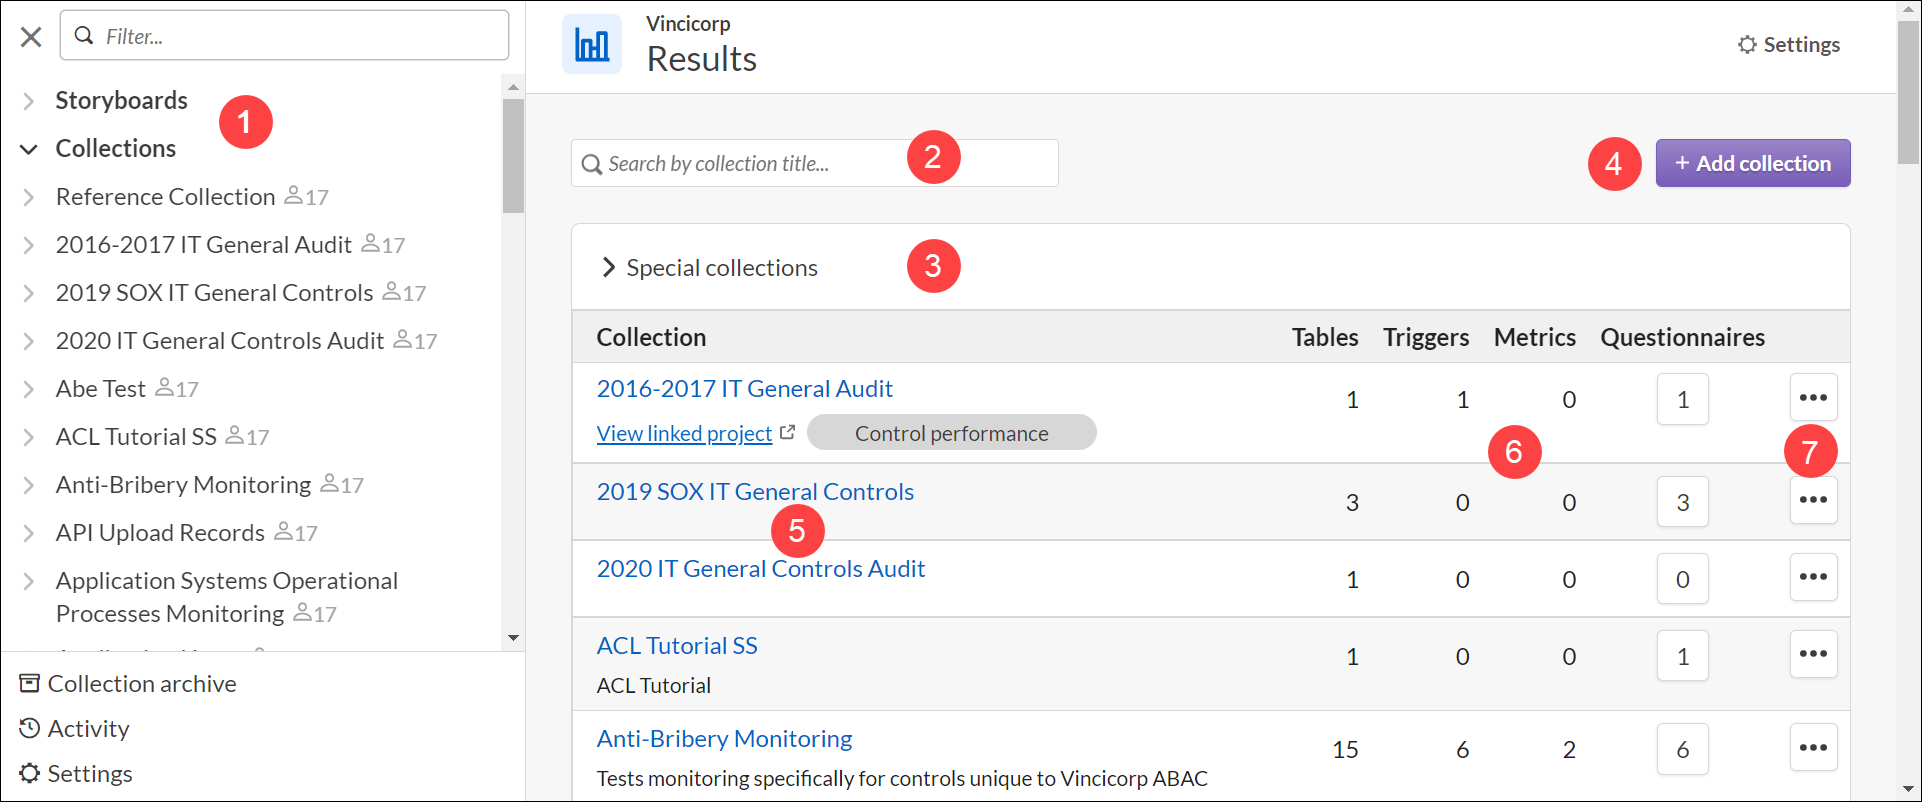Screen dimensions: 1922x802
Task: Open more options for 2016-2017 IT General Audit
Action: tap(1813, 398)
